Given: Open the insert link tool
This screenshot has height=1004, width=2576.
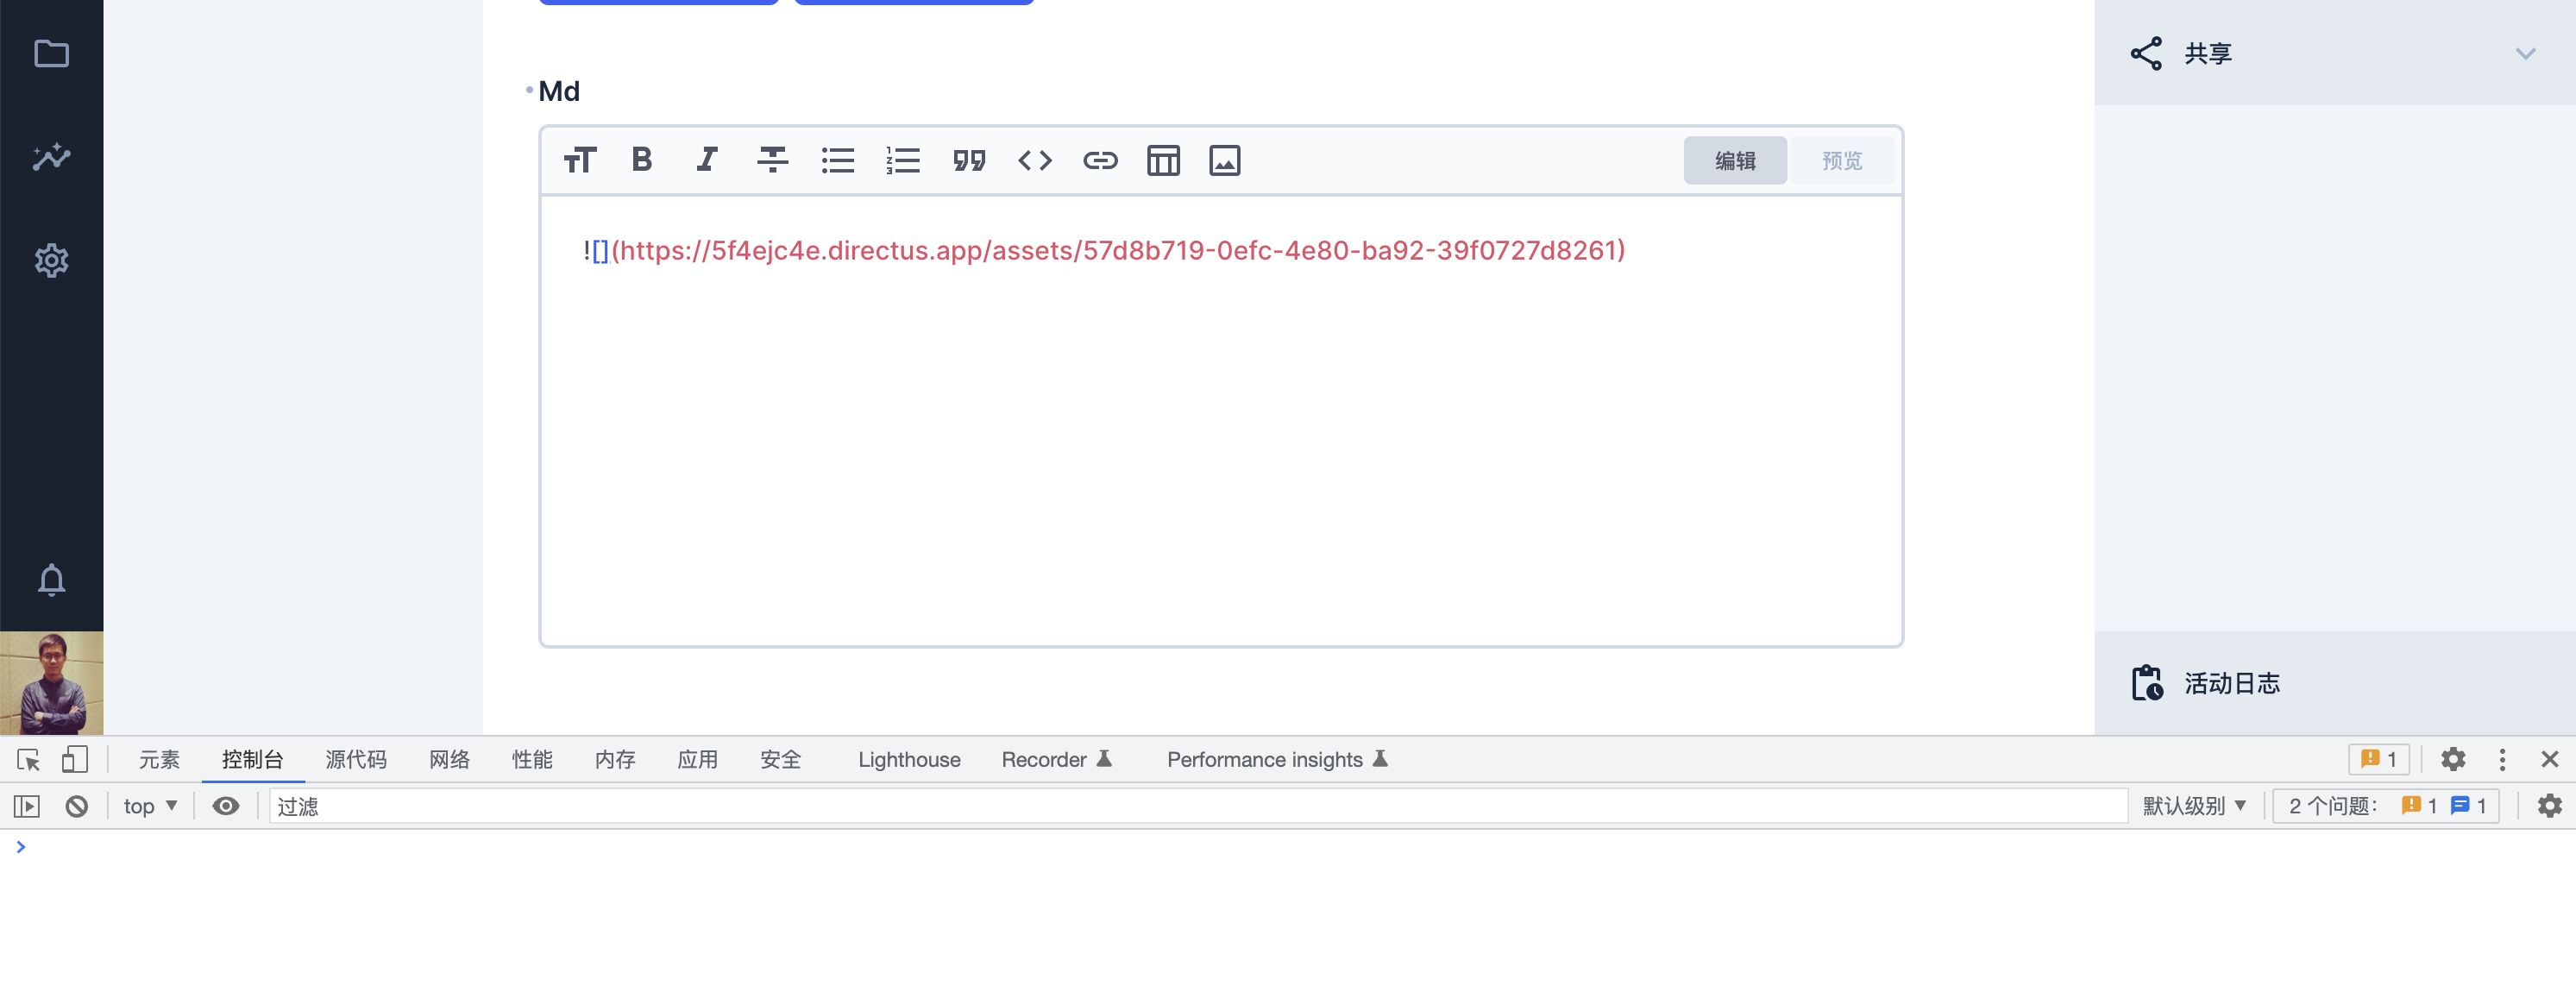Looking at the screenshot, I should 1100,160.
